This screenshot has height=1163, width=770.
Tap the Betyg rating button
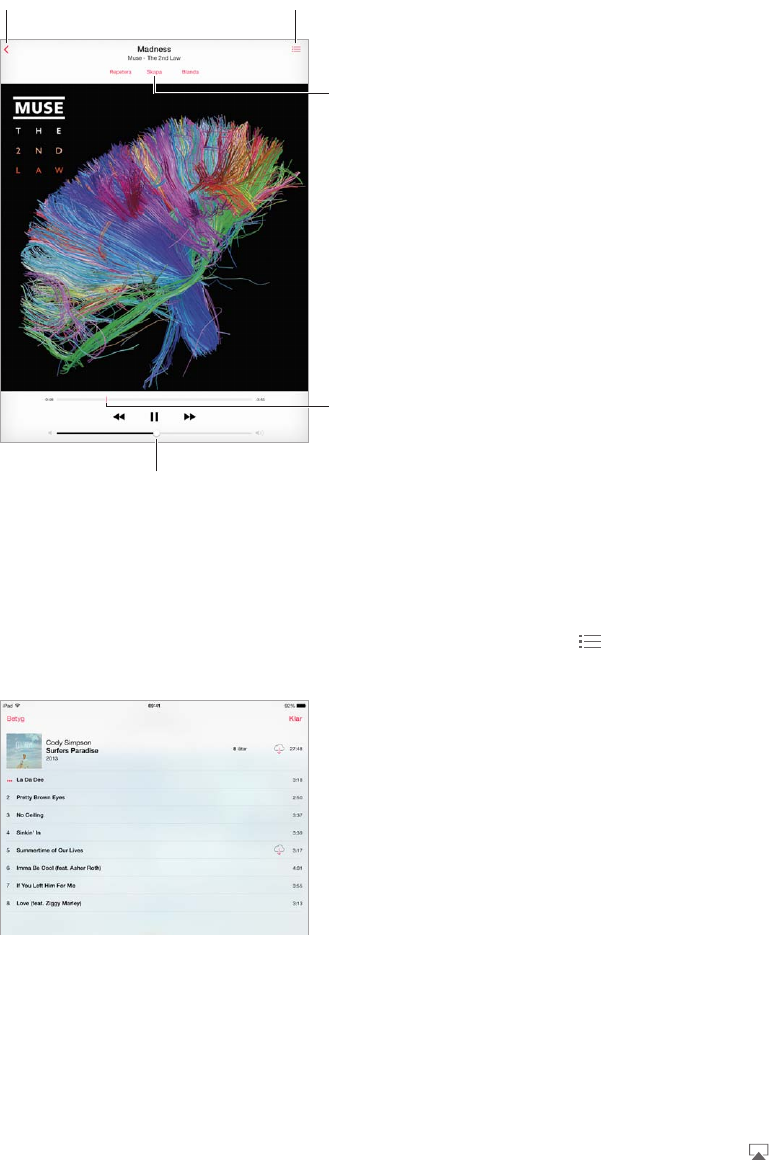click(16, 719)
